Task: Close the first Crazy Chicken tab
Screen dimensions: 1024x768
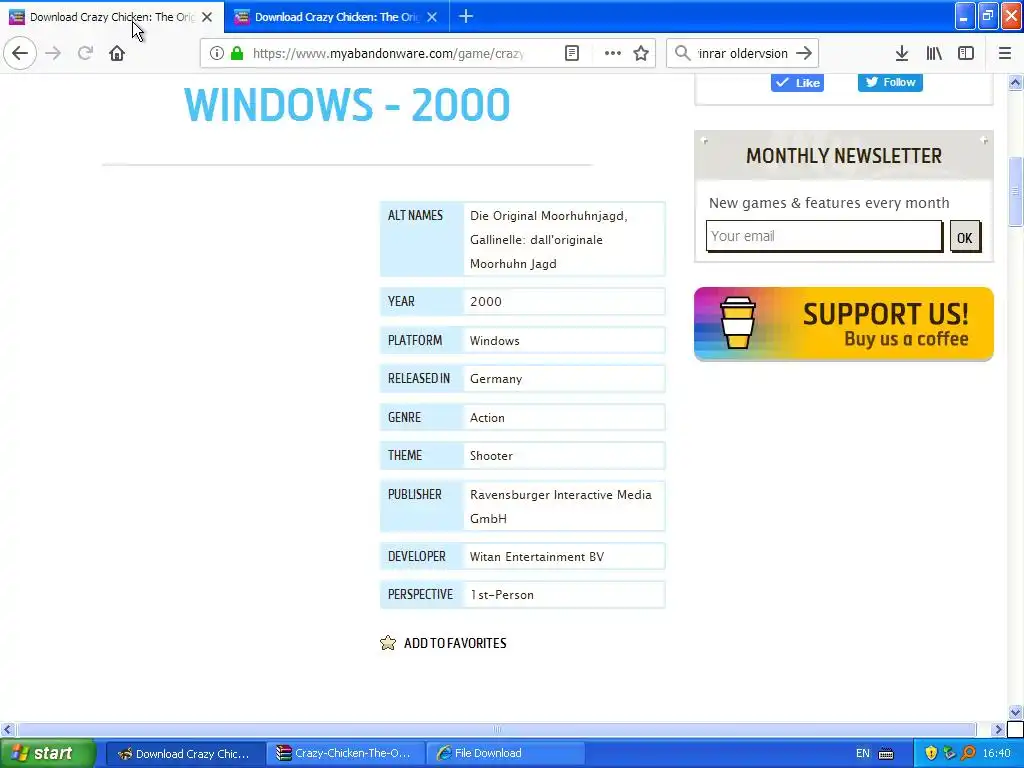Action: pyautogui.click(x=207, y=17)
